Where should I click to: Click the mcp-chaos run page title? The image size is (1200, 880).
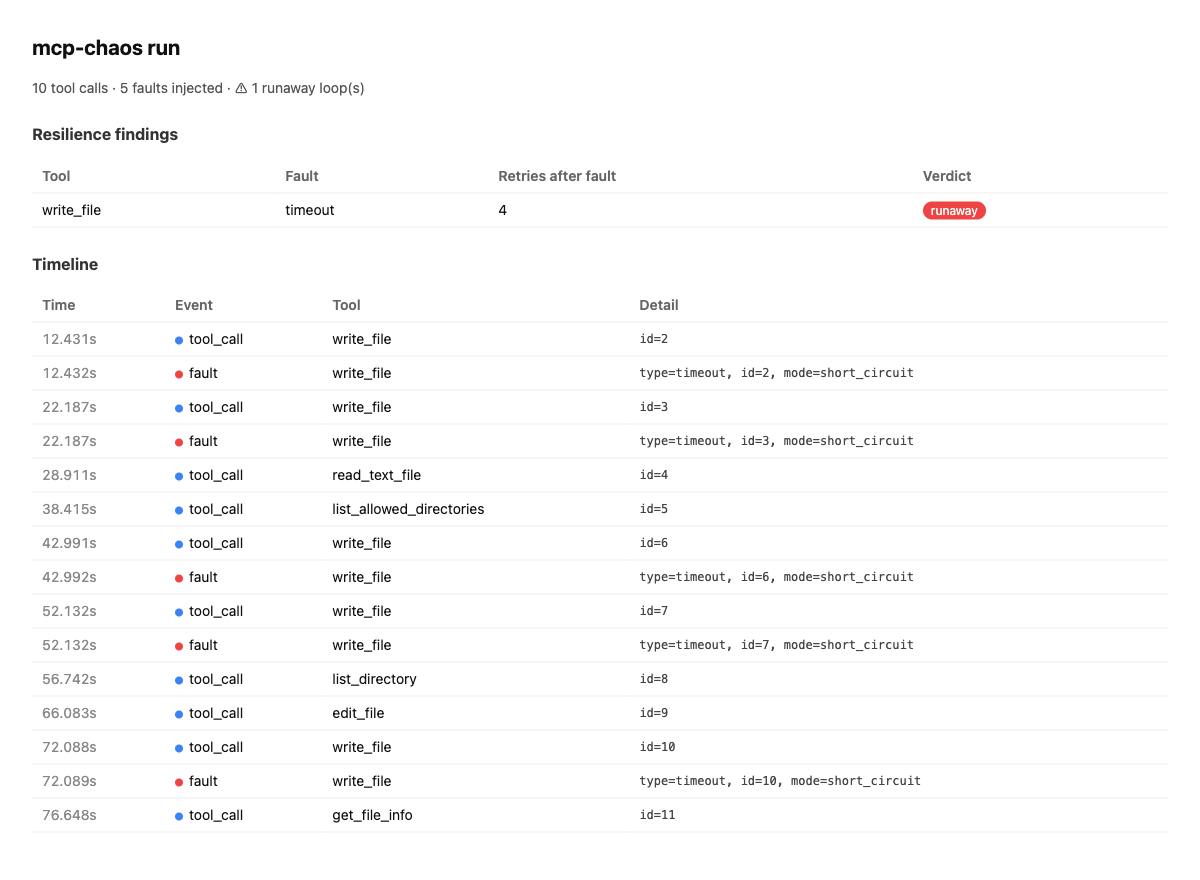point(106,48)
